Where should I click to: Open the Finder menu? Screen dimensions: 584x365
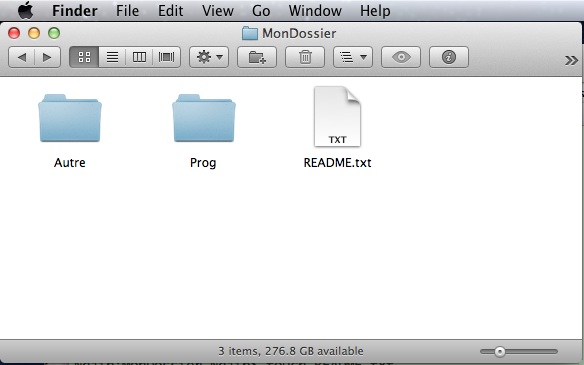75,11
